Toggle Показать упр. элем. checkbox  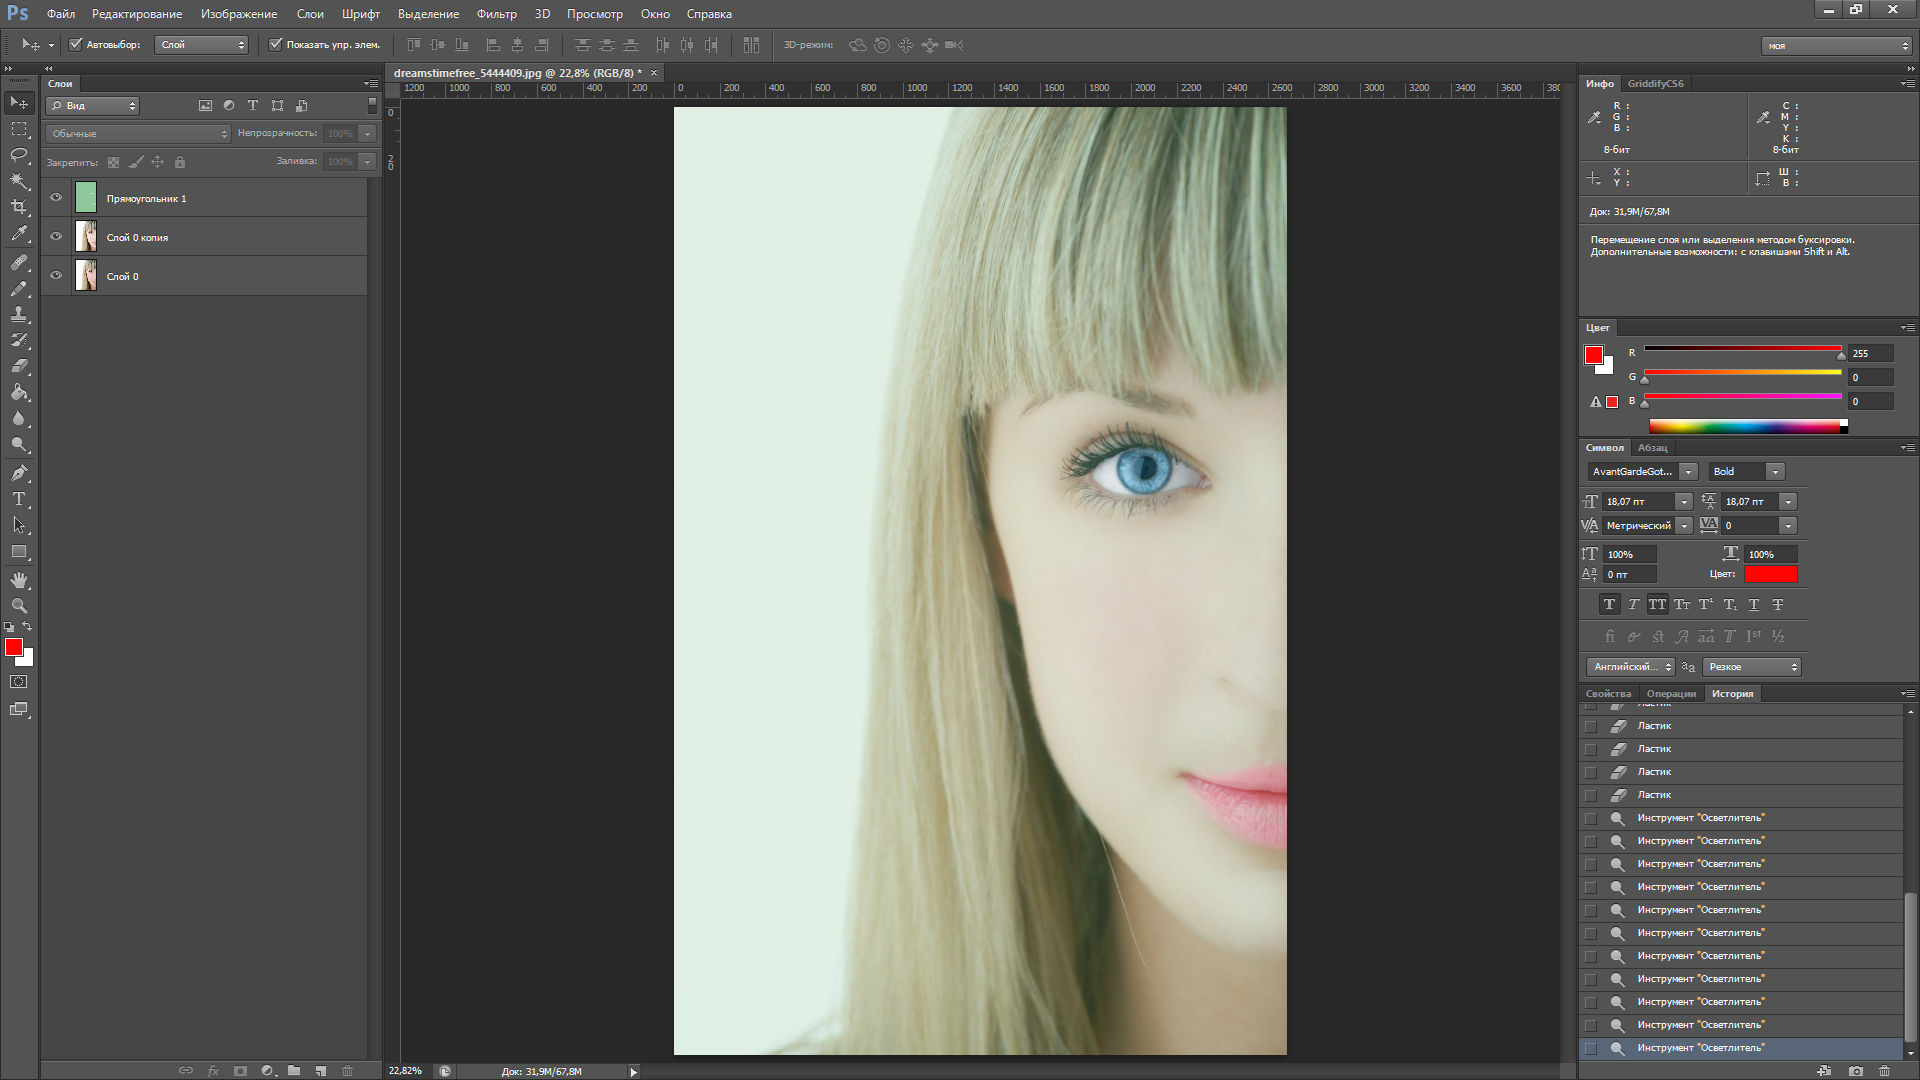(276, 44)
